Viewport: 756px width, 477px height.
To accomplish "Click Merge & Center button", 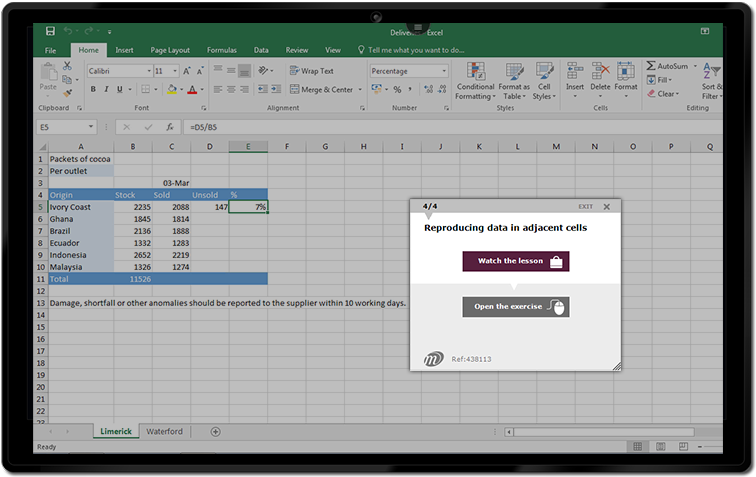I will click(x=321, y=90).
